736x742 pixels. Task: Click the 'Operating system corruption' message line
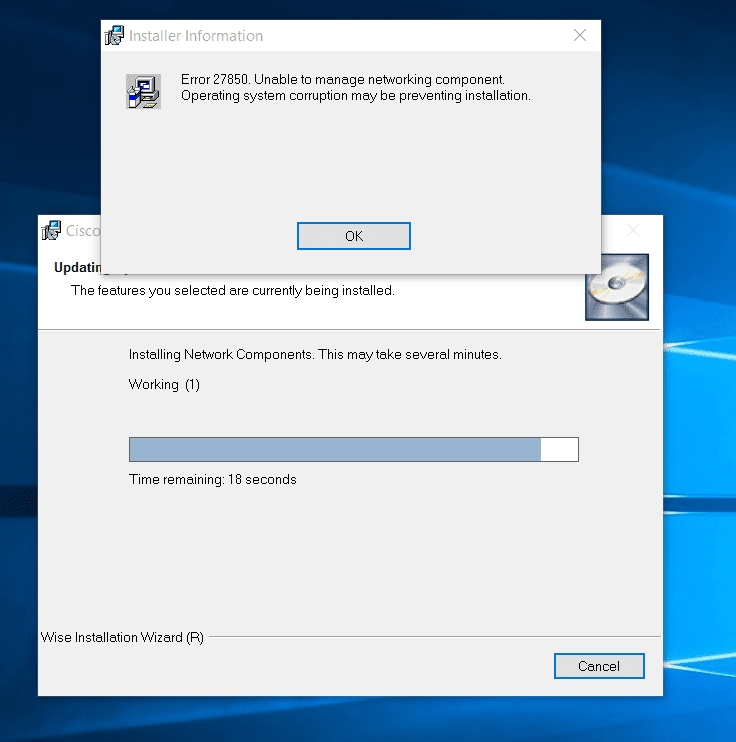pos(355,96)
